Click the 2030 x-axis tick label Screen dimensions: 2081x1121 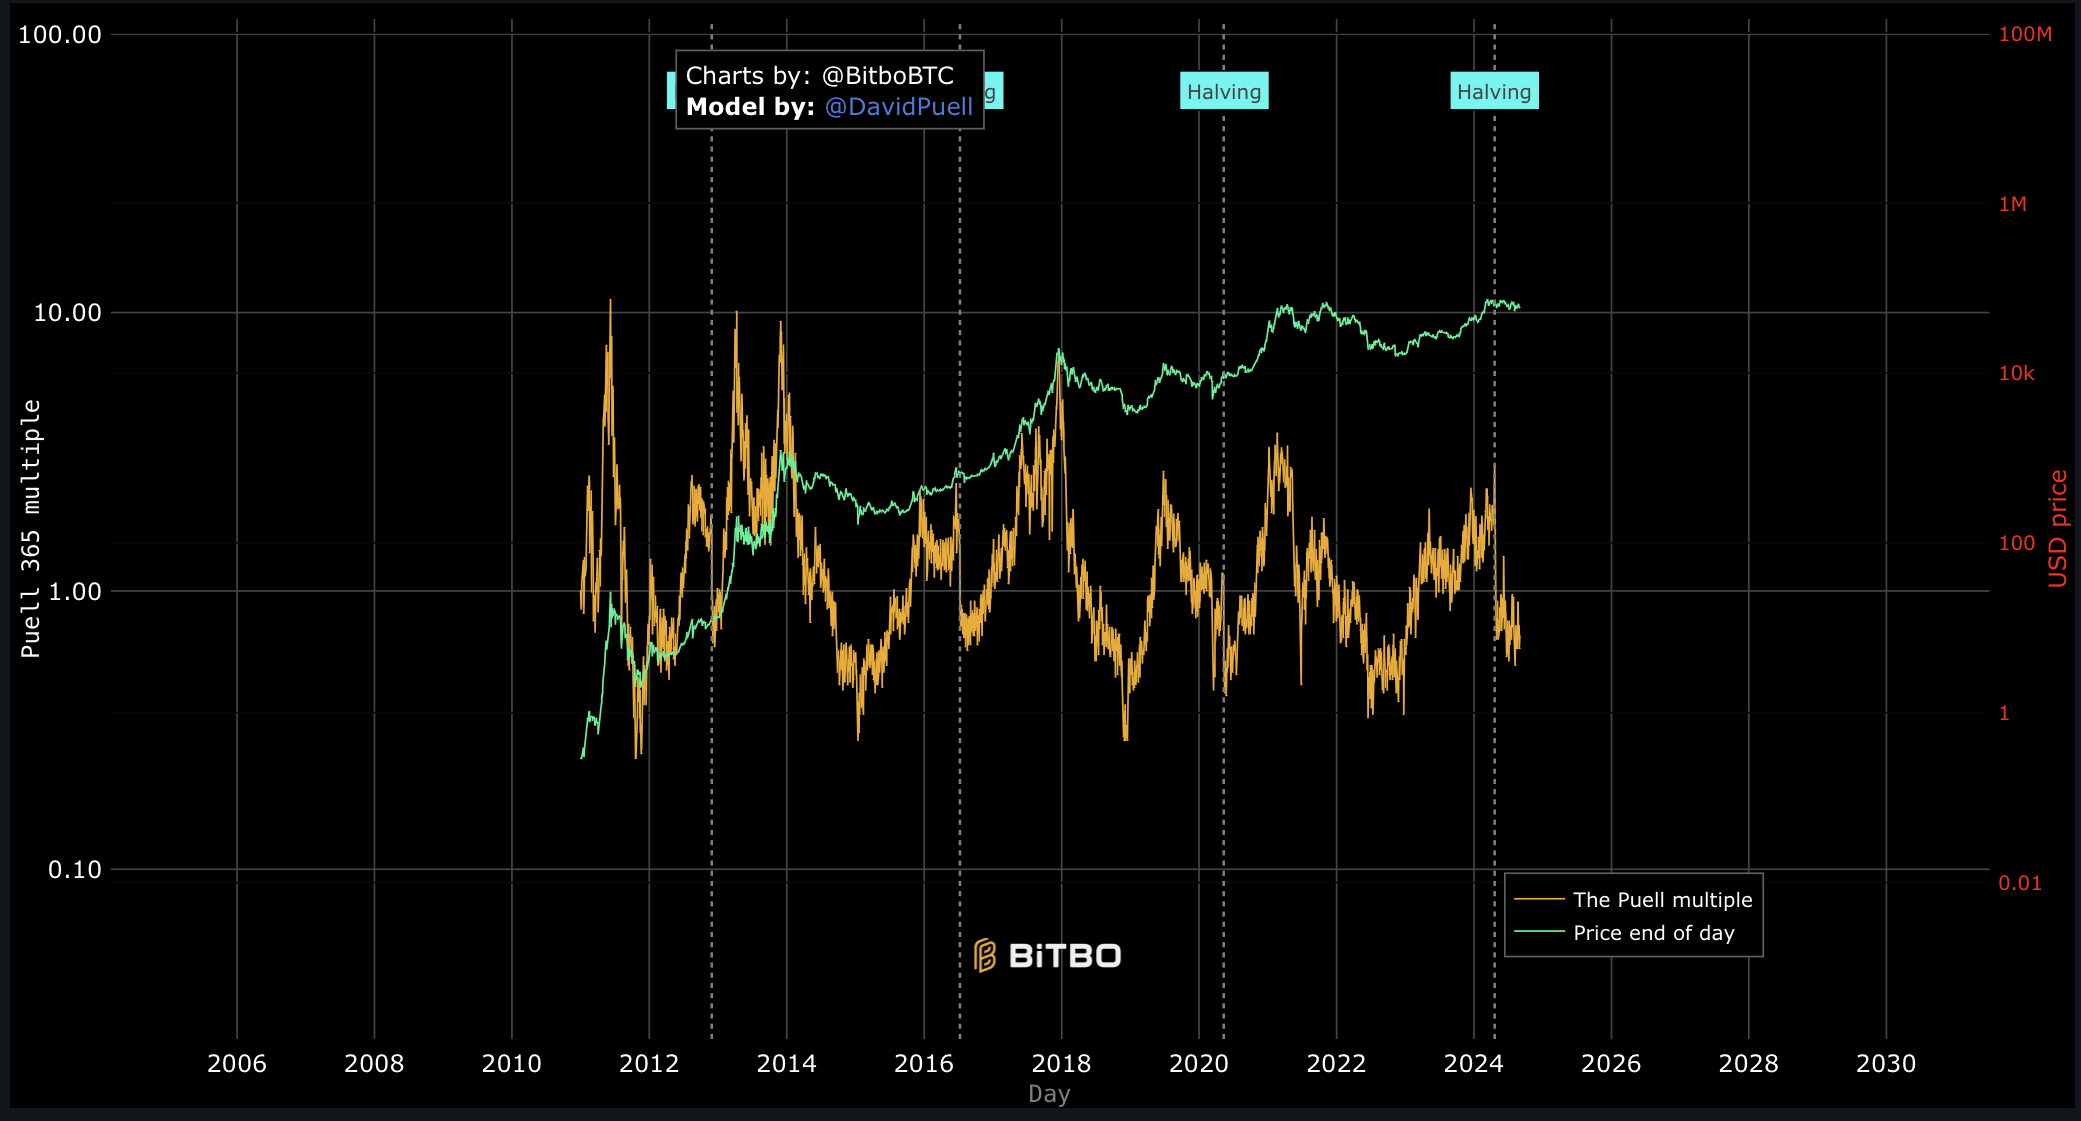coord(1885,1064)
